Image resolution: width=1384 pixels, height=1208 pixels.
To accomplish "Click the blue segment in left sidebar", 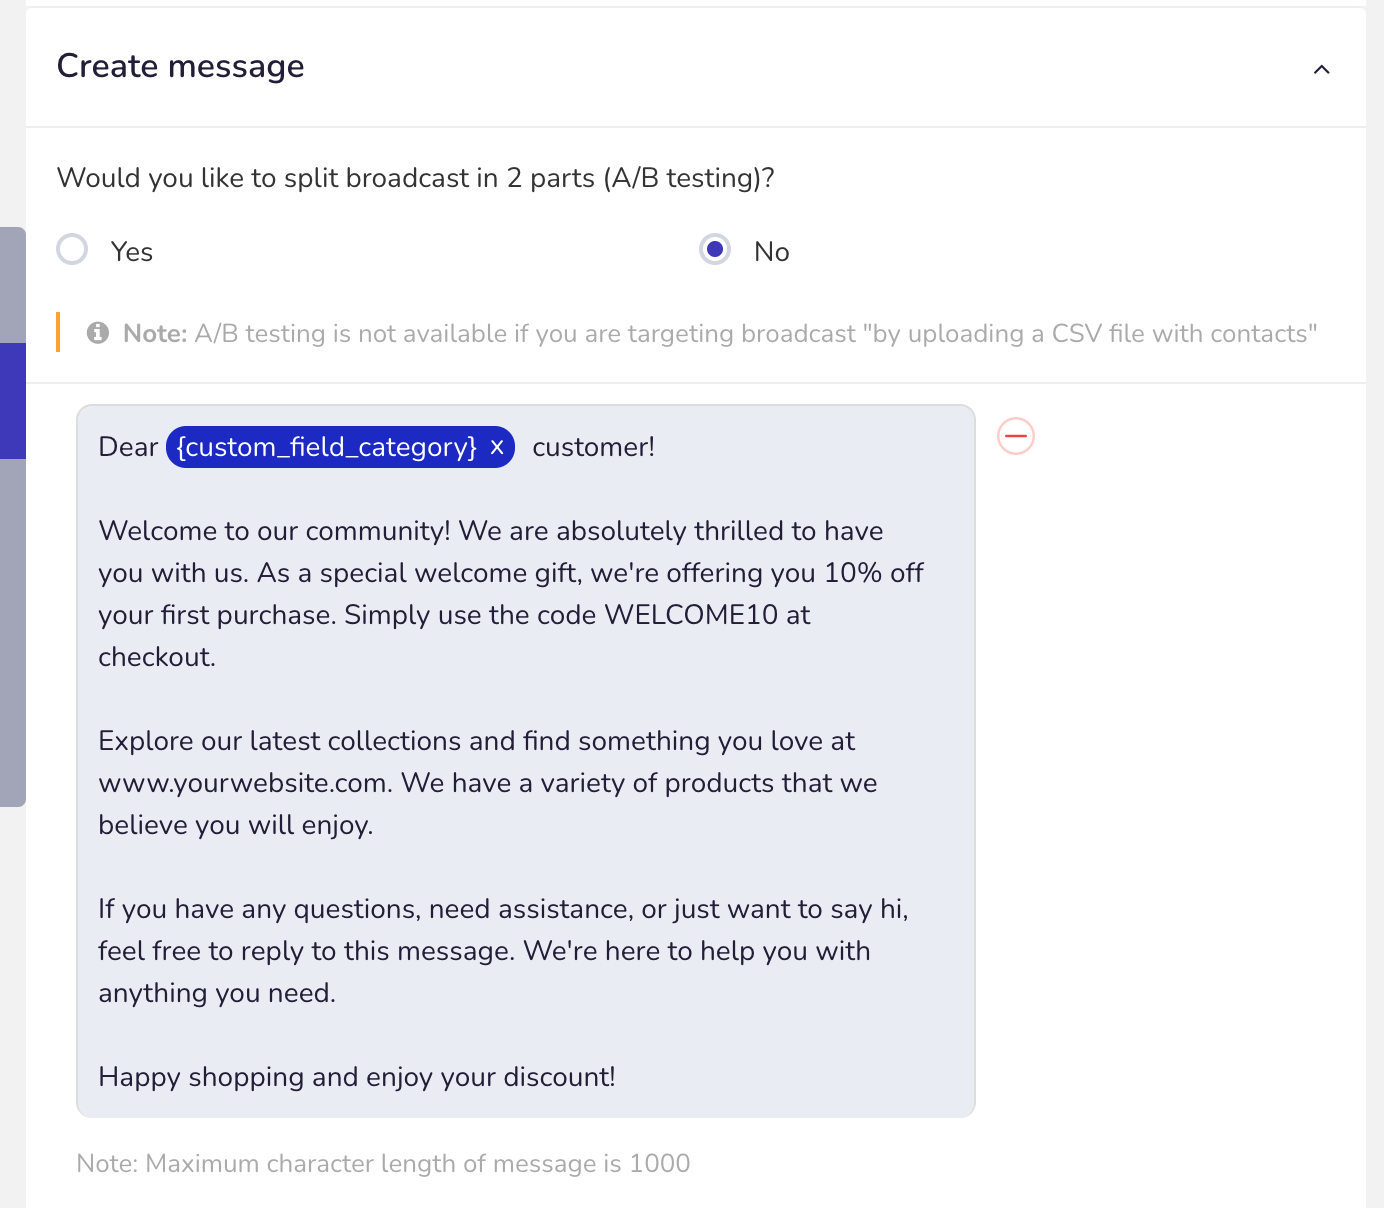I will tap(13, 401).
